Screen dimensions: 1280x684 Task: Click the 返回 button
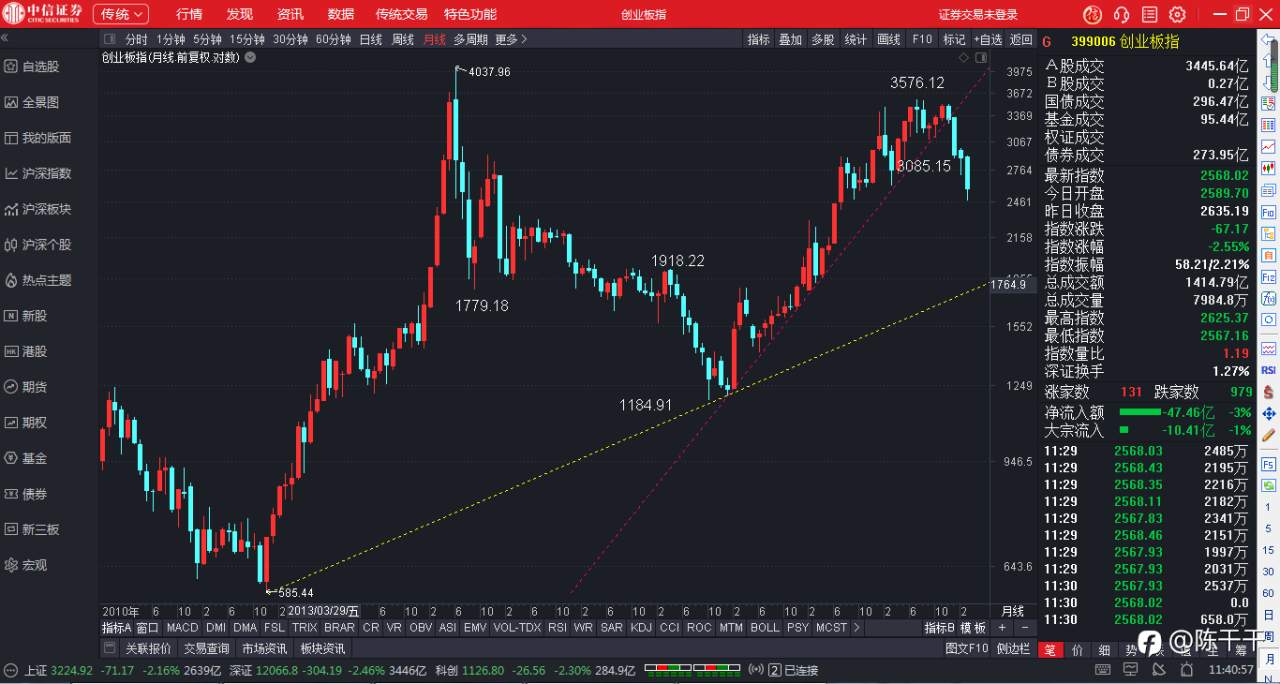[x=1021, y=40]
